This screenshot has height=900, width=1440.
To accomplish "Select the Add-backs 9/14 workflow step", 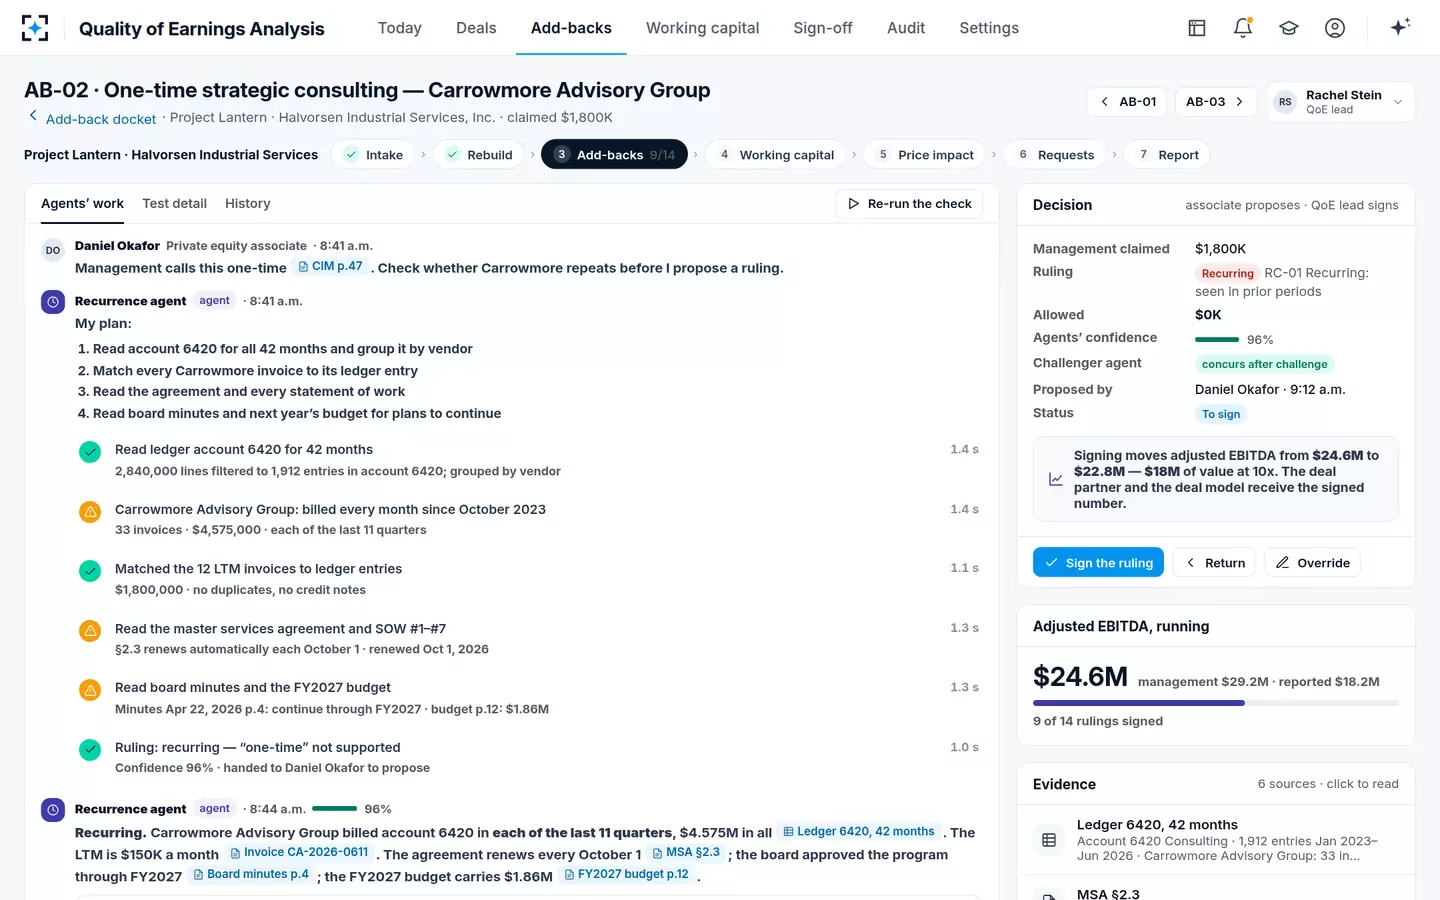I will [x=614, y=155].
